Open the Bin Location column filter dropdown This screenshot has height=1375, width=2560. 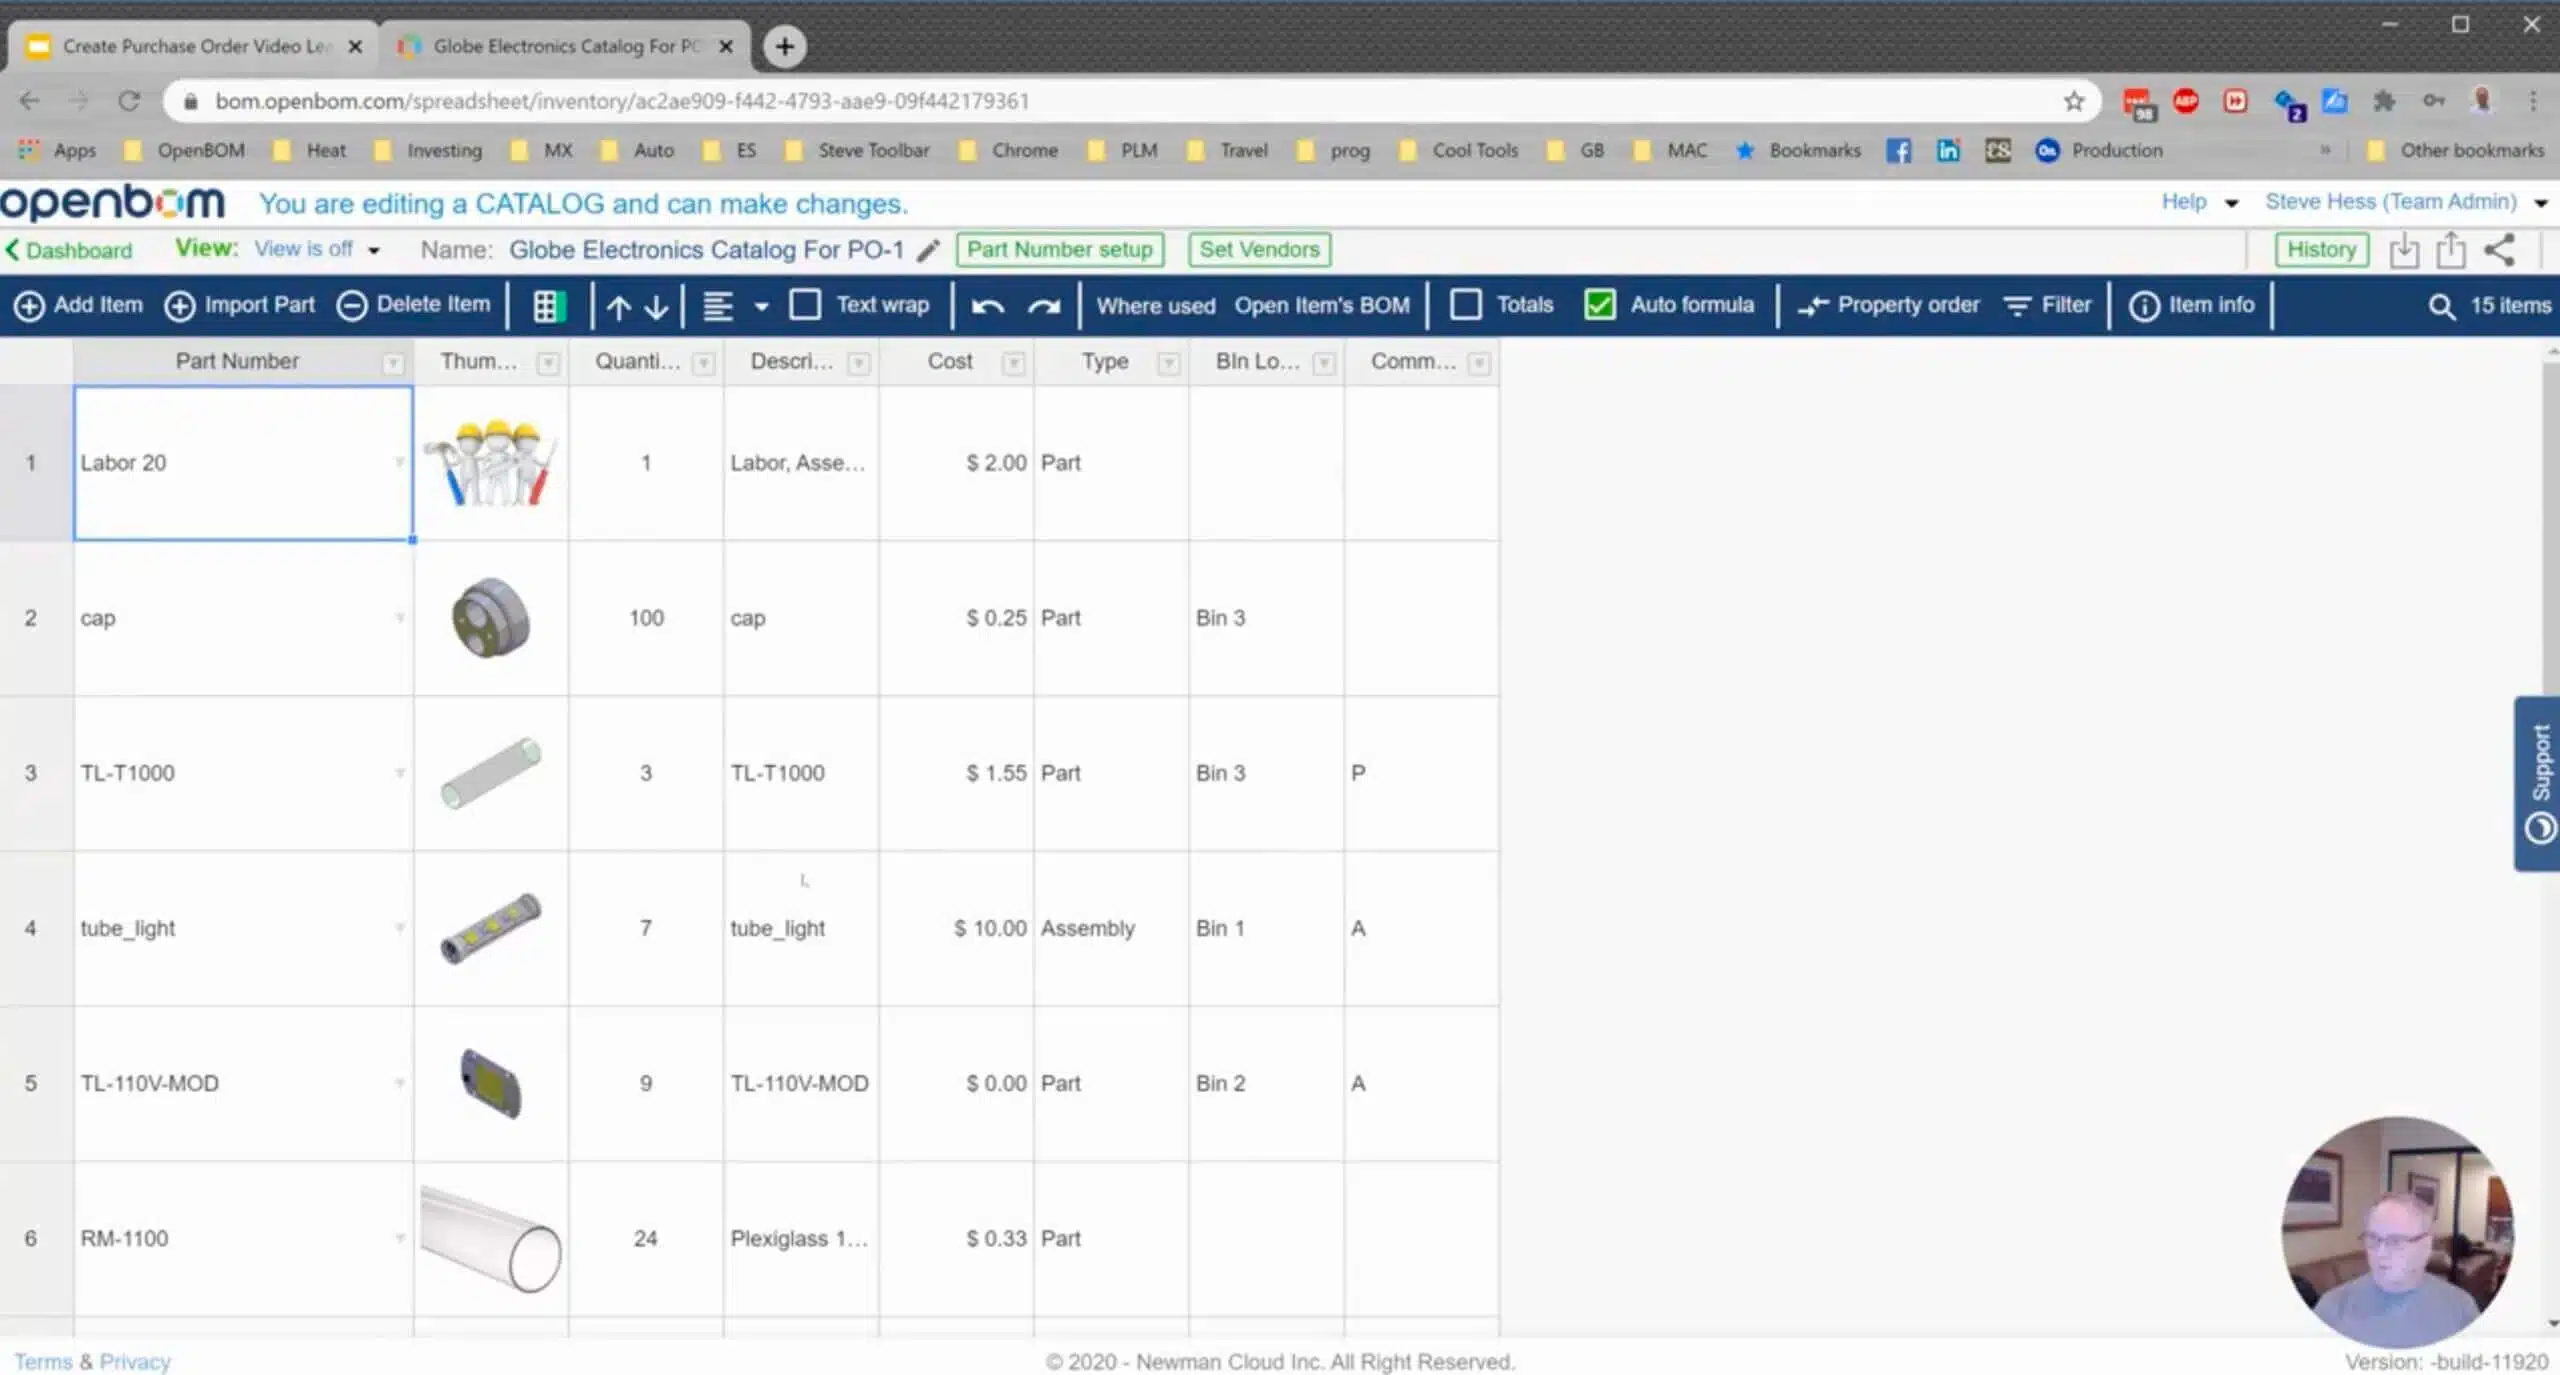1324,363
